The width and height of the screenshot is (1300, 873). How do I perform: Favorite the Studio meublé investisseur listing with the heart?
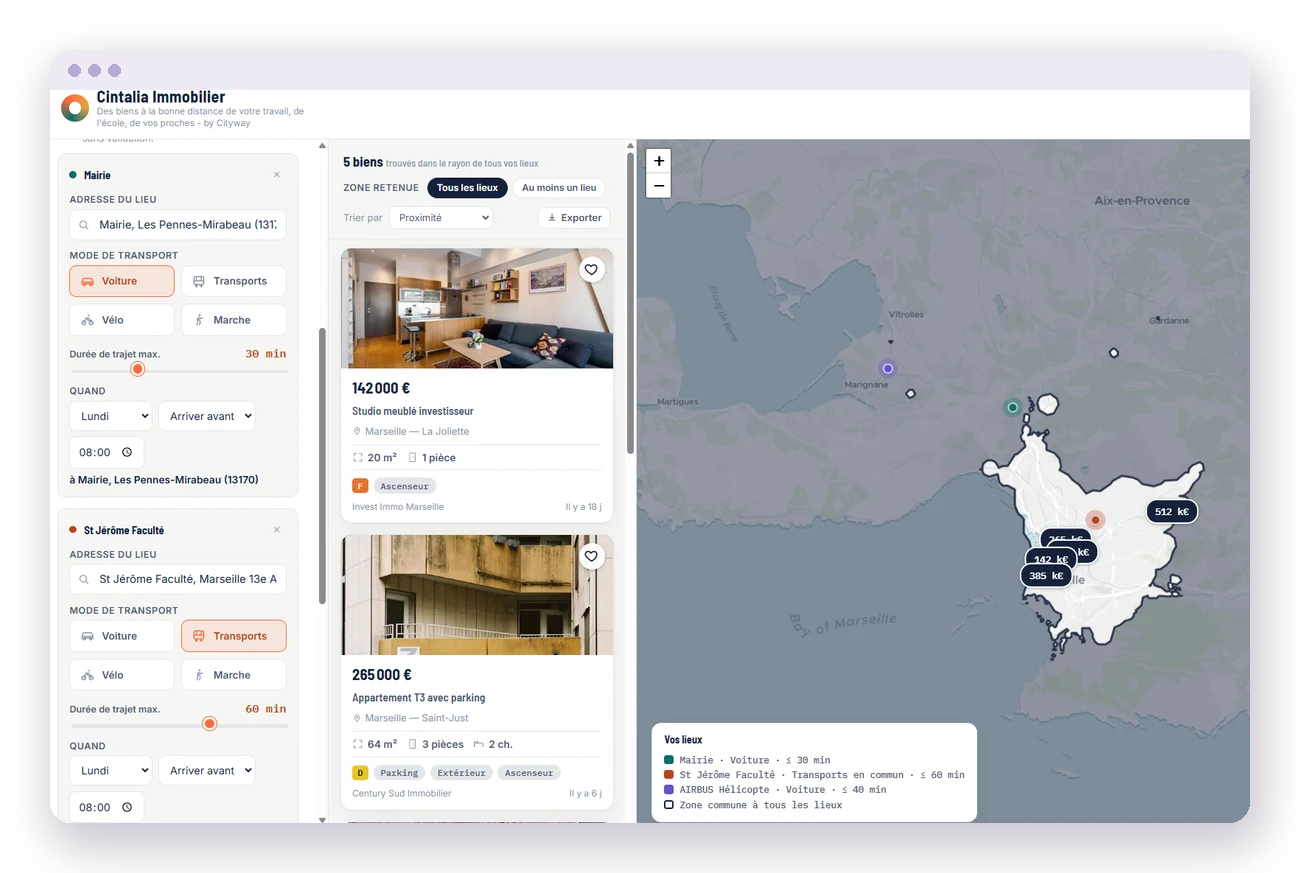tap(591, 269)
